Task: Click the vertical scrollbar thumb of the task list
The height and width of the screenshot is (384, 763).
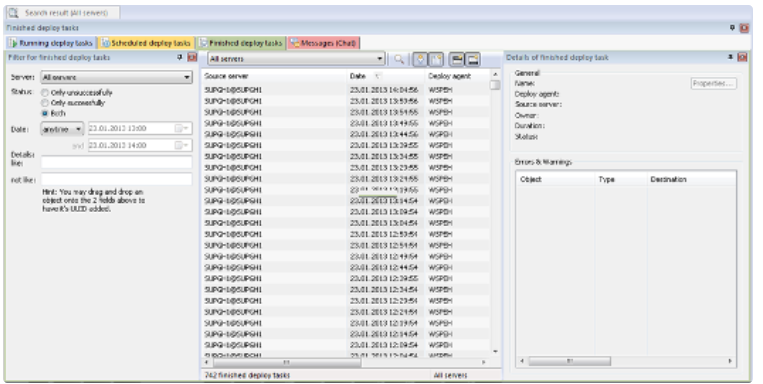Action: (495, 85)
